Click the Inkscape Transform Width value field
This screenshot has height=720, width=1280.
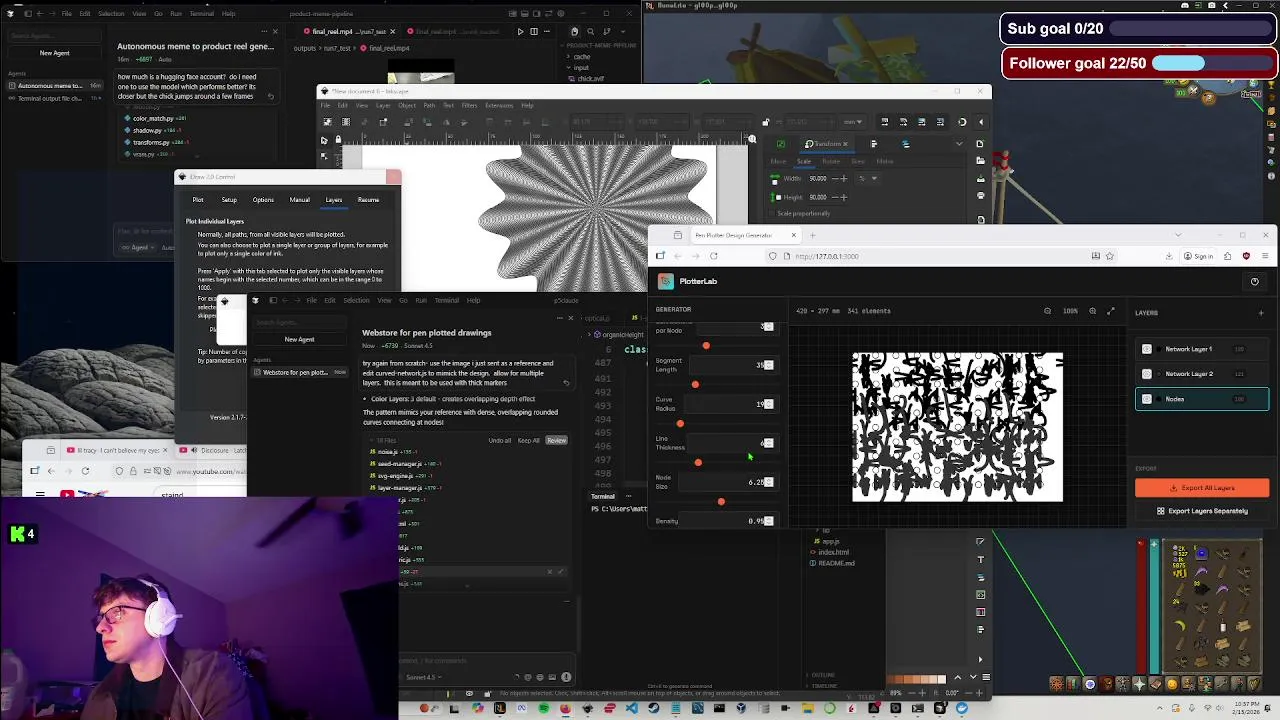817,179
